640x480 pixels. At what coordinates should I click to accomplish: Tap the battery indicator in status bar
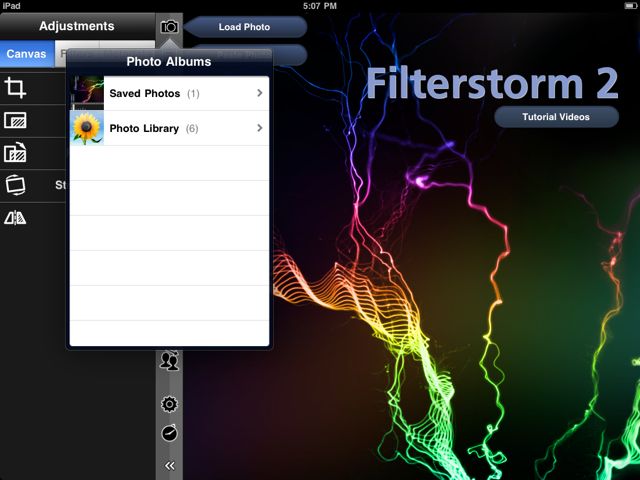click(x=631, y=6)
